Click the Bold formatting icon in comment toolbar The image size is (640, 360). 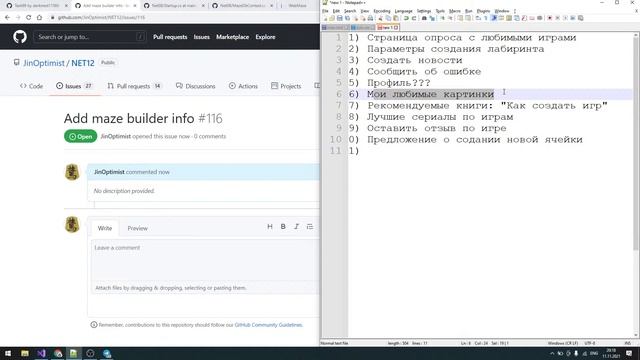pos(283,227)
